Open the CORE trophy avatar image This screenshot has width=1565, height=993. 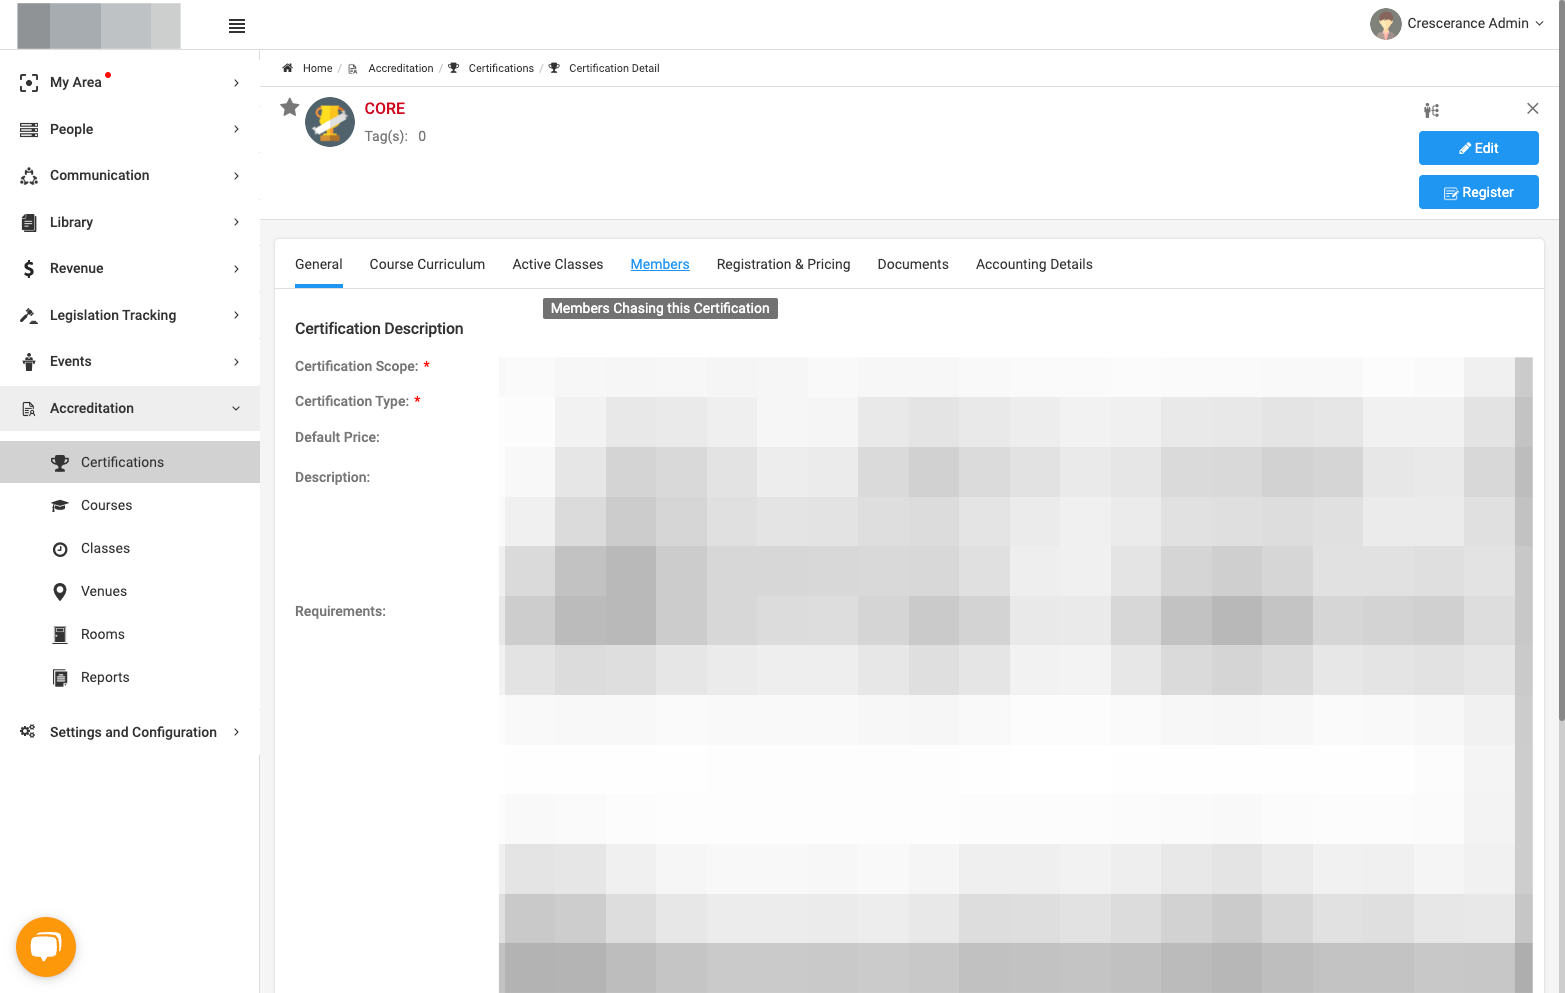click(330, 122)
